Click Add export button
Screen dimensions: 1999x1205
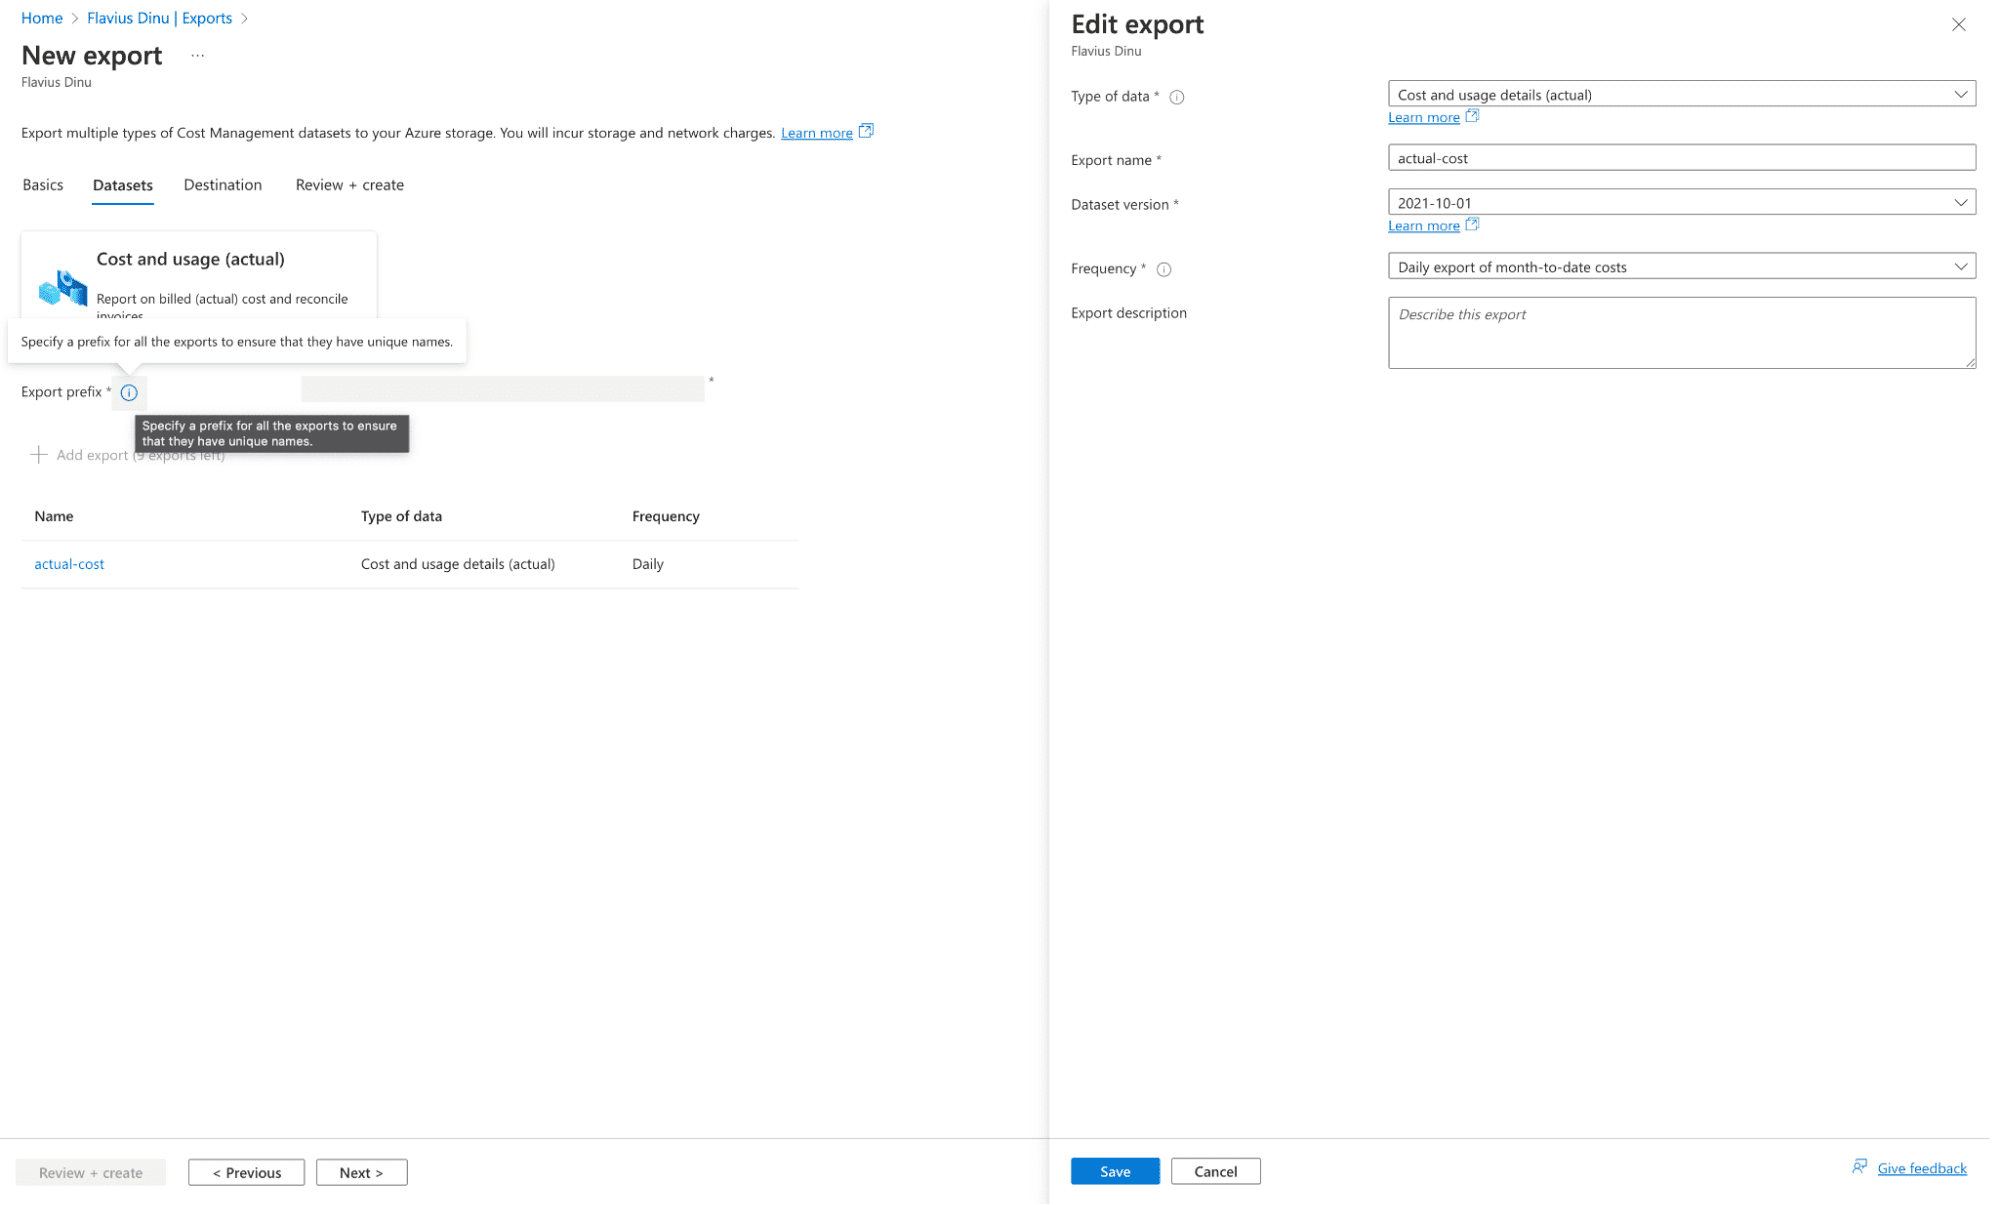click(x=127, y=455)
